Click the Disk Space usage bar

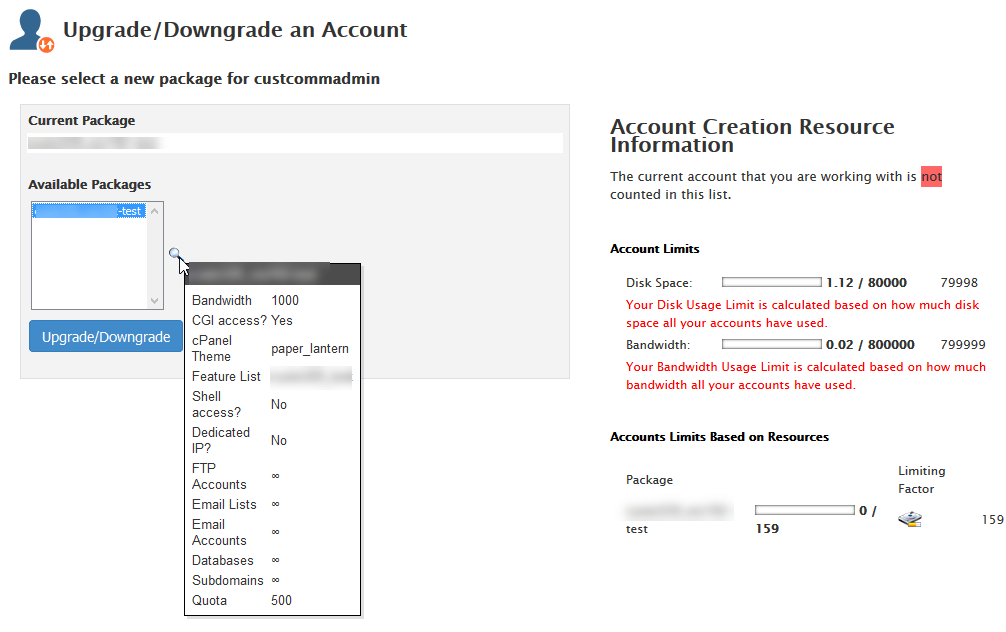click(771, 283)
